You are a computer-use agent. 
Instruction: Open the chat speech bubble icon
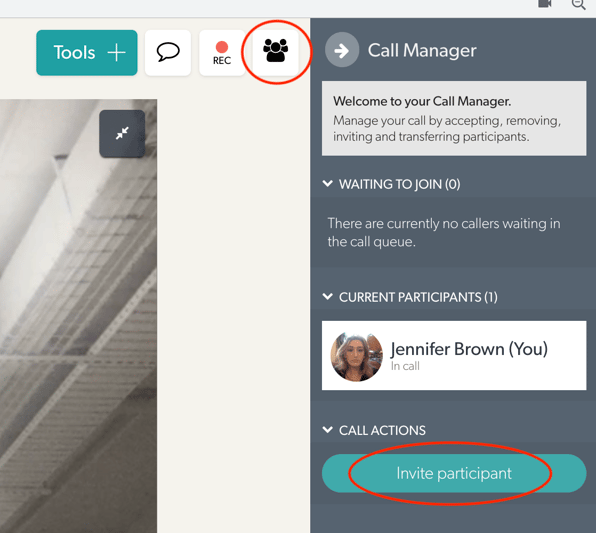168,52
